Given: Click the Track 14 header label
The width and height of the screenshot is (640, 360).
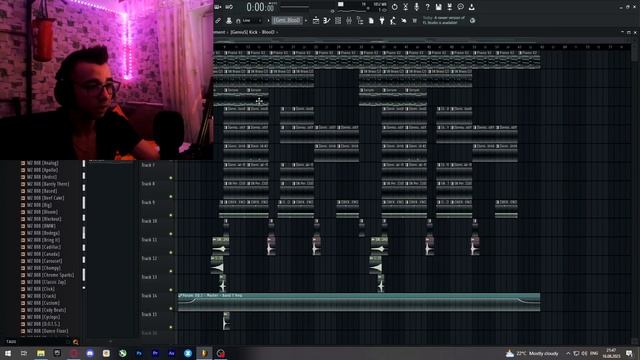Looking at the screenshot, I should click(149, 296).
